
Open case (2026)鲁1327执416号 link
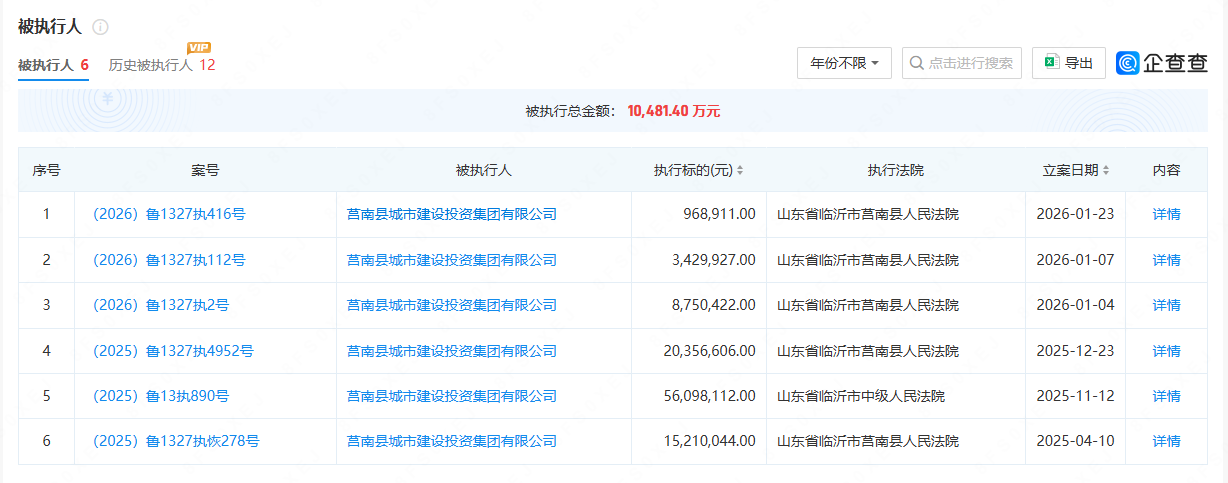169,214
